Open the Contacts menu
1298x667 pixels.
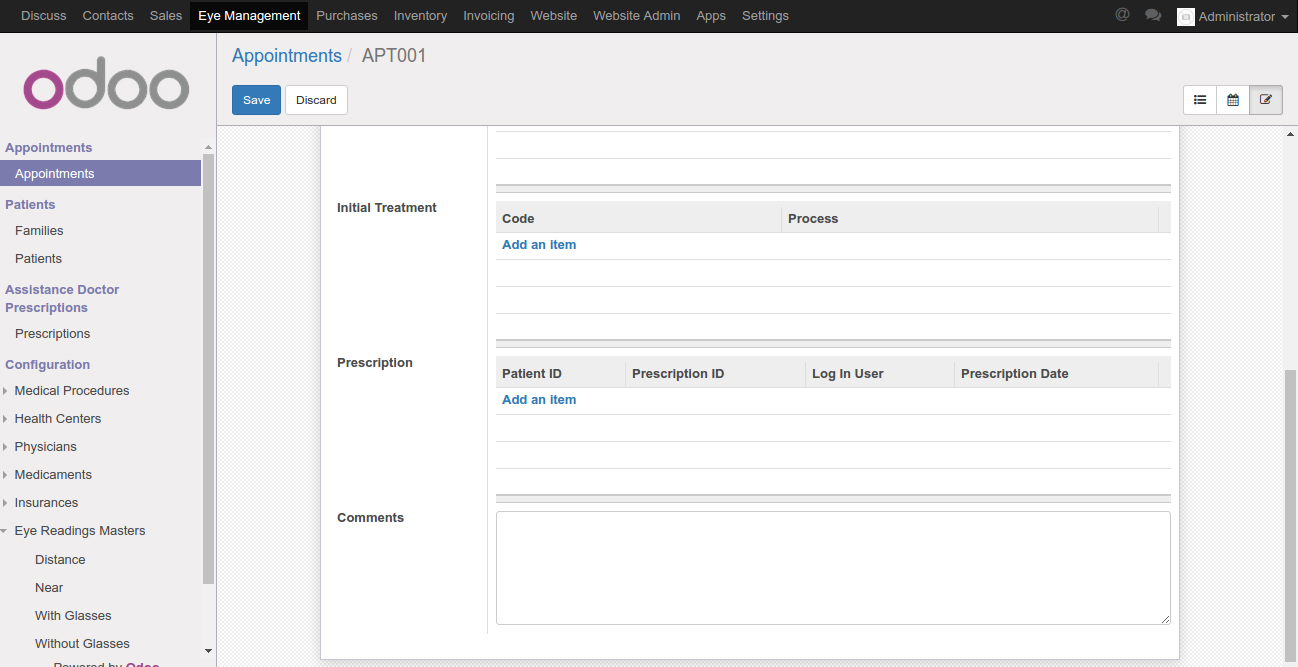pyautogui.click(x=108, y=16)
